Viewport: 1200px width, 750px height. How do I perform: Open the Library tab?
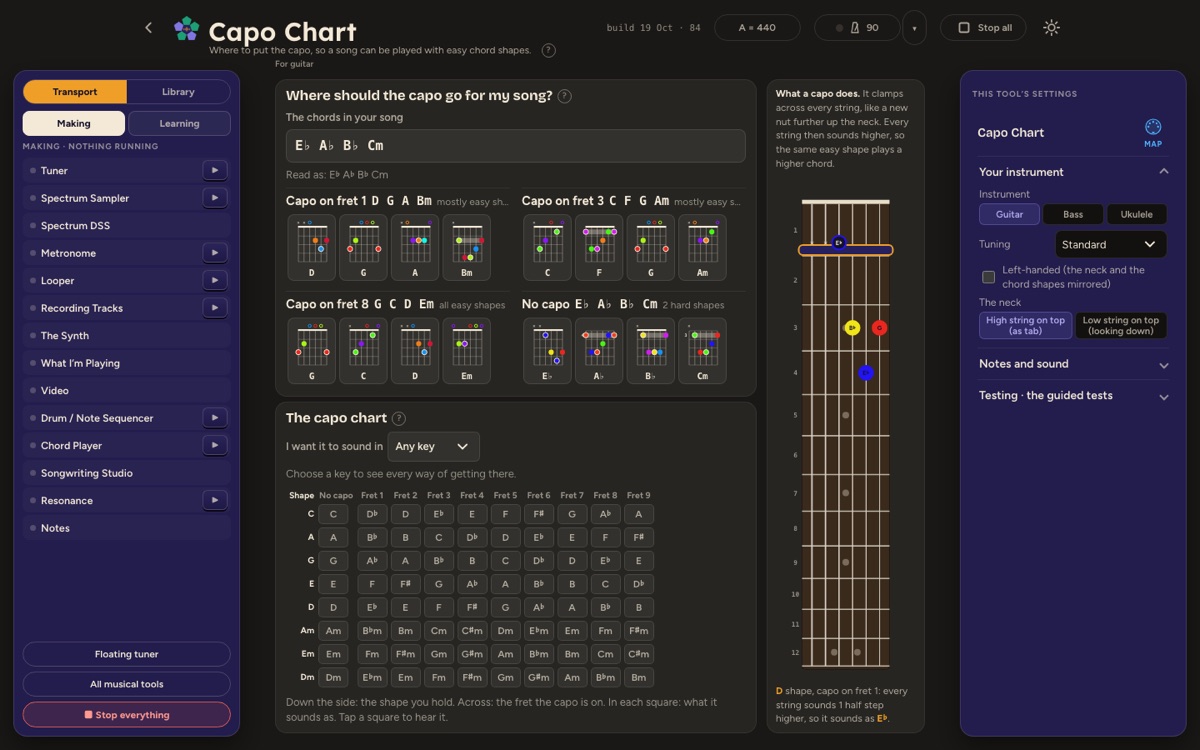point(178,92)
